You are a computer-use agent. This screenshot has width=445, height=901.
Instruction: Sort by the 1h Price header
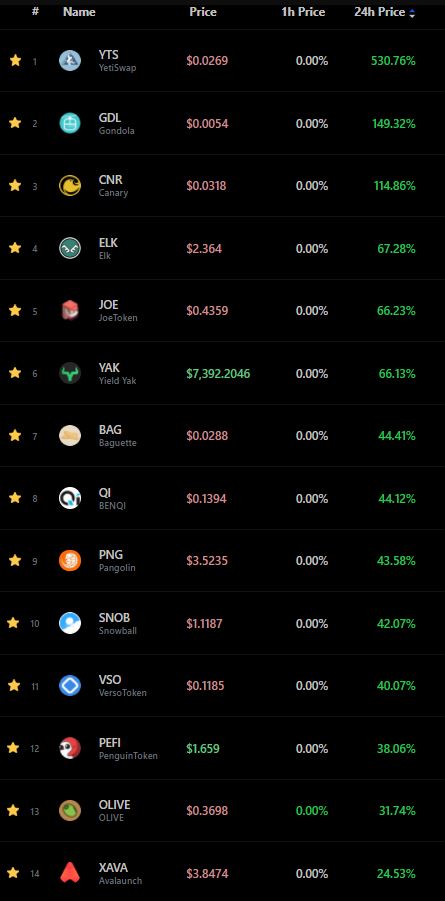(x=303, y=12)
